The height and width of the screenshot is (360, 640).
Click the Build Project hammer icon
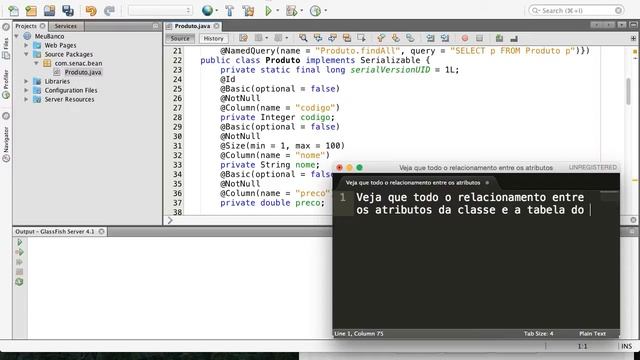tap(230, 11)
